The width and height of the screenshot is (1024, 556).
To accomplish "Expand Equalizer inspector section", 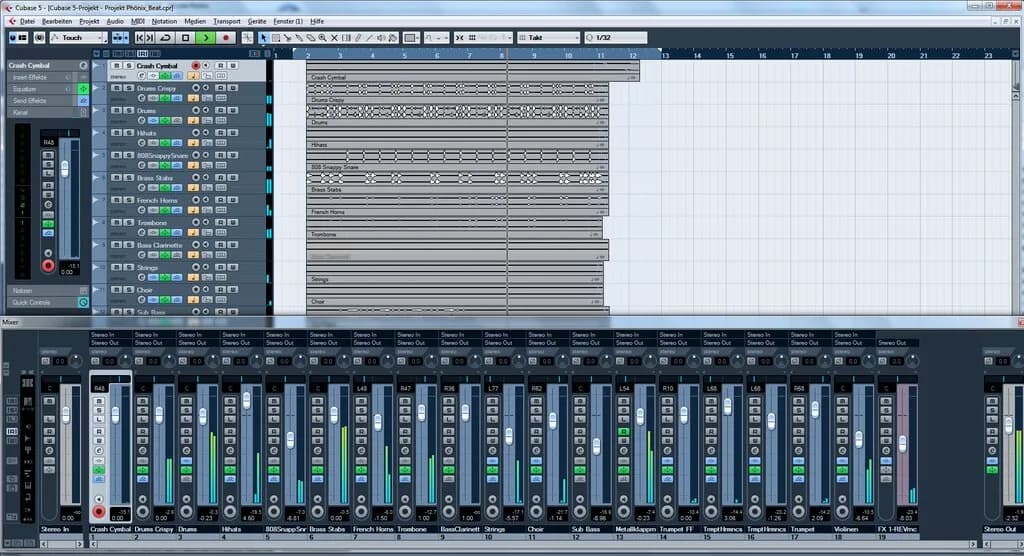I will click(x=47, y=89).
